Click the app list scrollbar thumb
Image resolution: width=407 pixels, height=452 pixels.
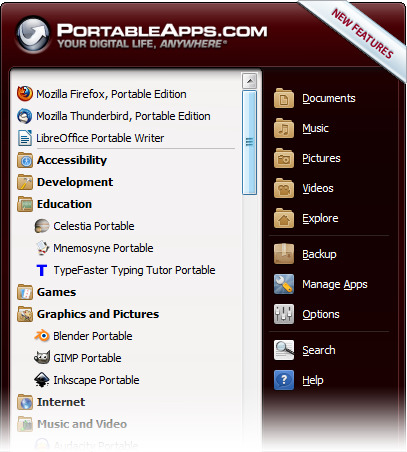point(250,142)
